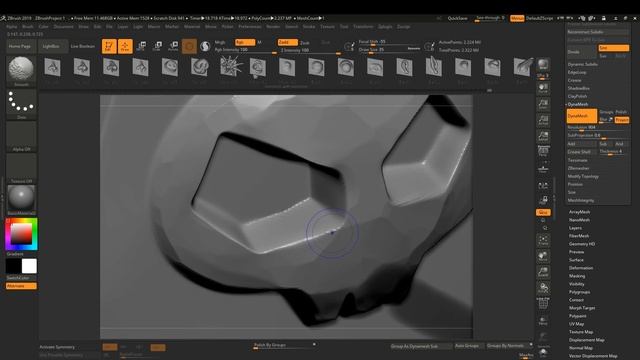Expand the EdgeLoop section
Viewport: 640px width, 360px height.
coord(577,72)
